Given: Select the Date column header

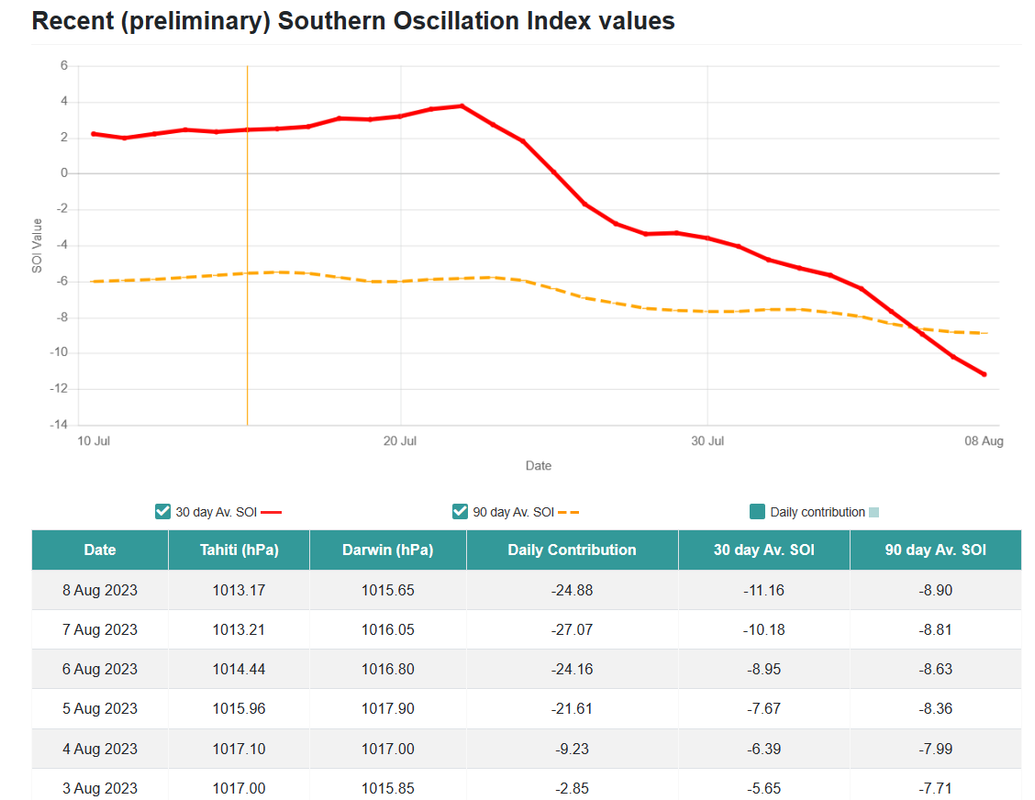Looking at the screenshot, I should click(100, 550).
